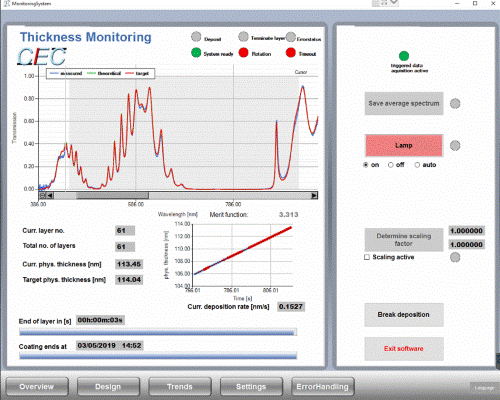Click Break deposition button
500x400 pixels.
pyautogui.click(x=404, y=315)
